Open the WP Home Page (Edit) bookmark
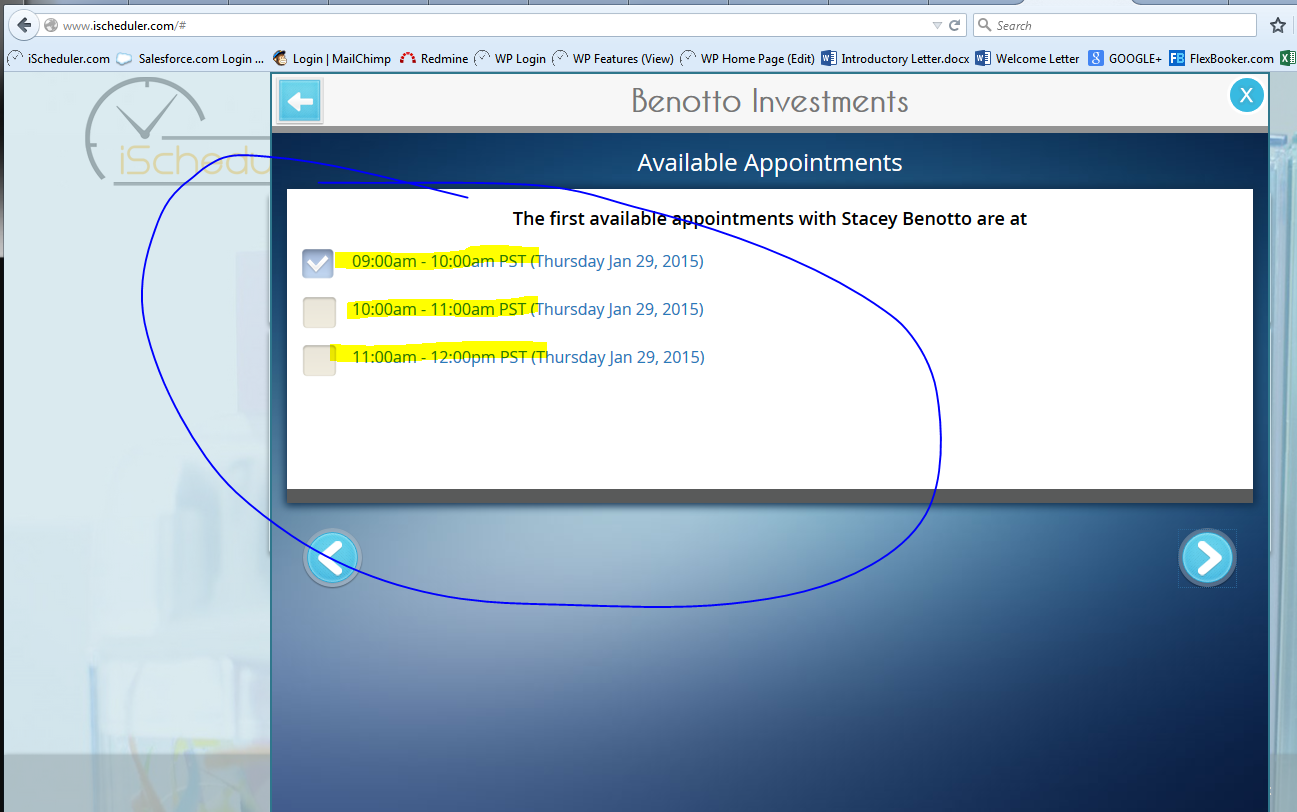 click(x=748, y=59)
